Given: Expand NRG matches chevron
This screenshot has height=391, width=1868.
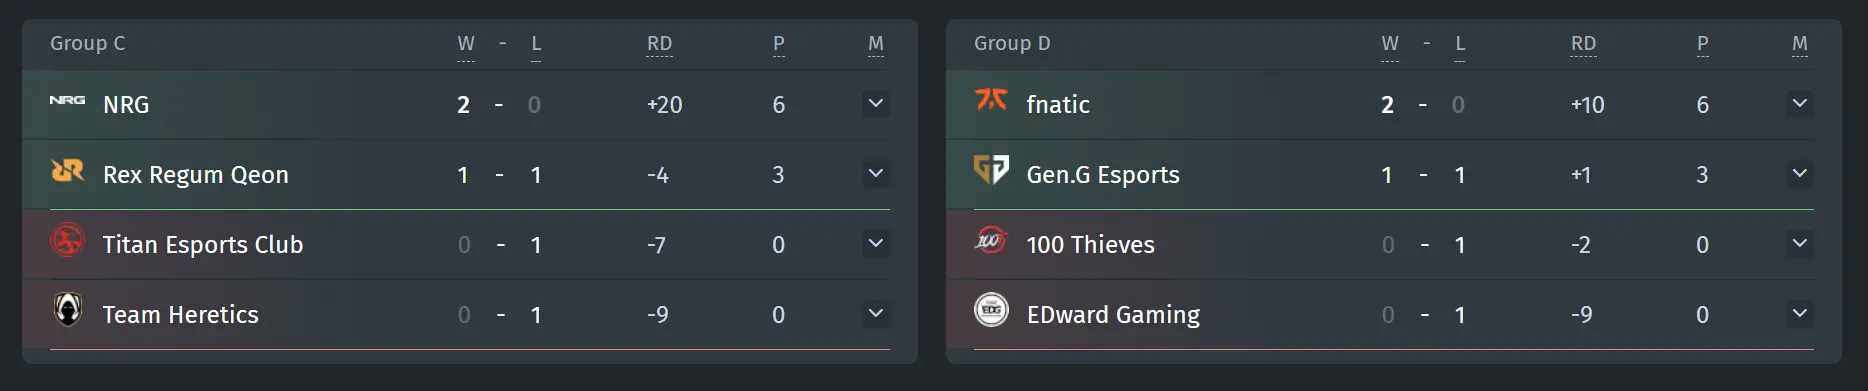Looking at the screenshot, I should 876,104.
